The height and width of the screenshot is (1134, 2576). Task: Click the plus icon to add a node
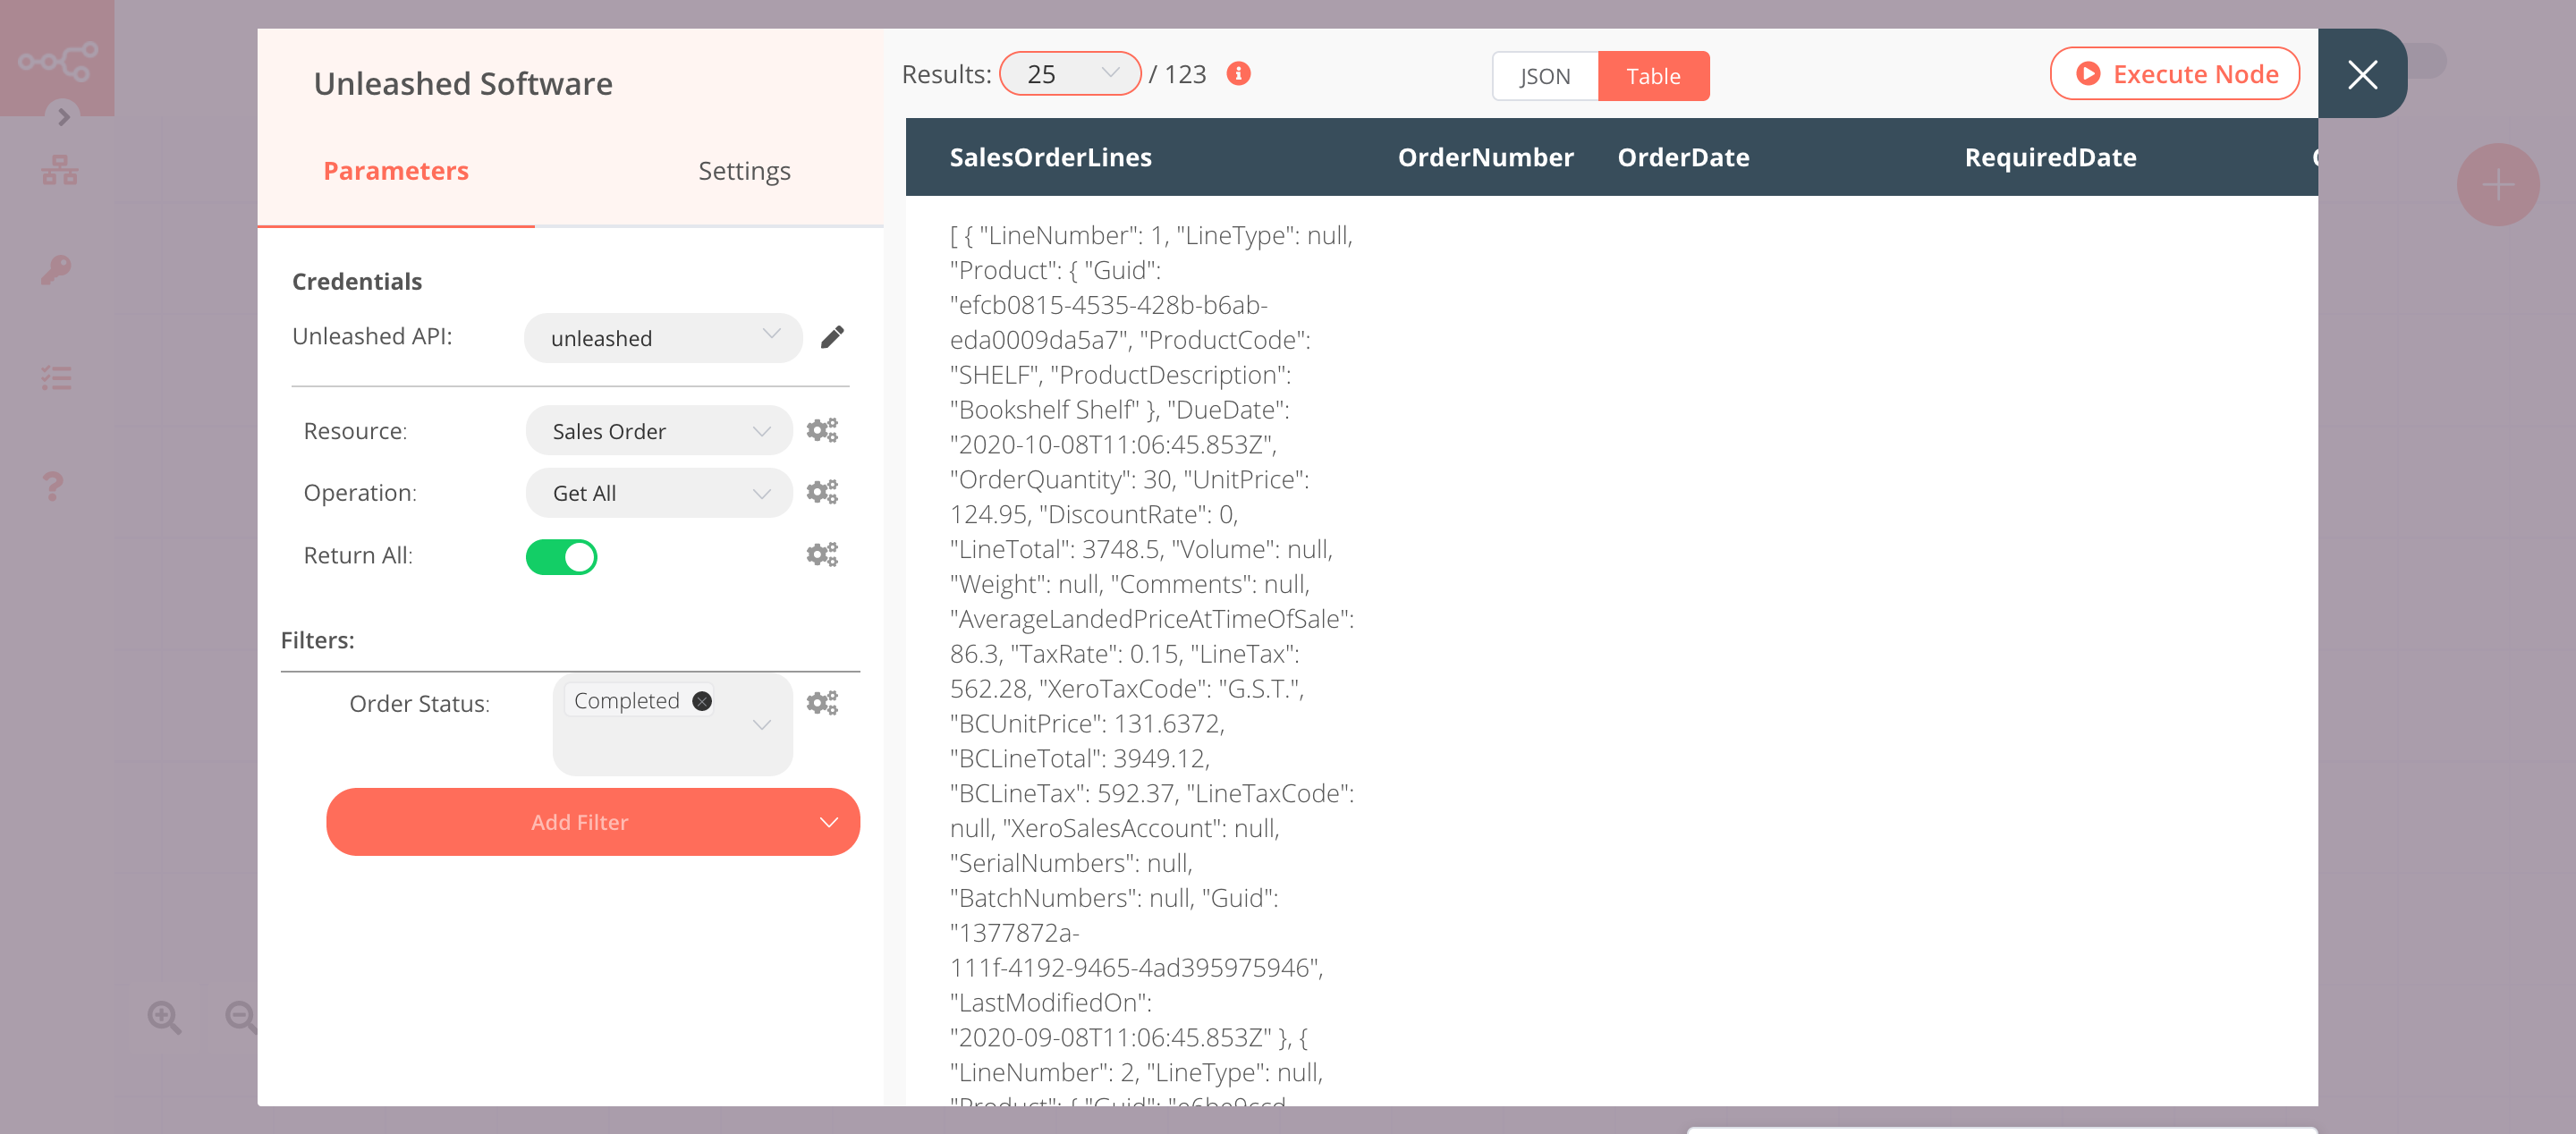pos(2497,184)
